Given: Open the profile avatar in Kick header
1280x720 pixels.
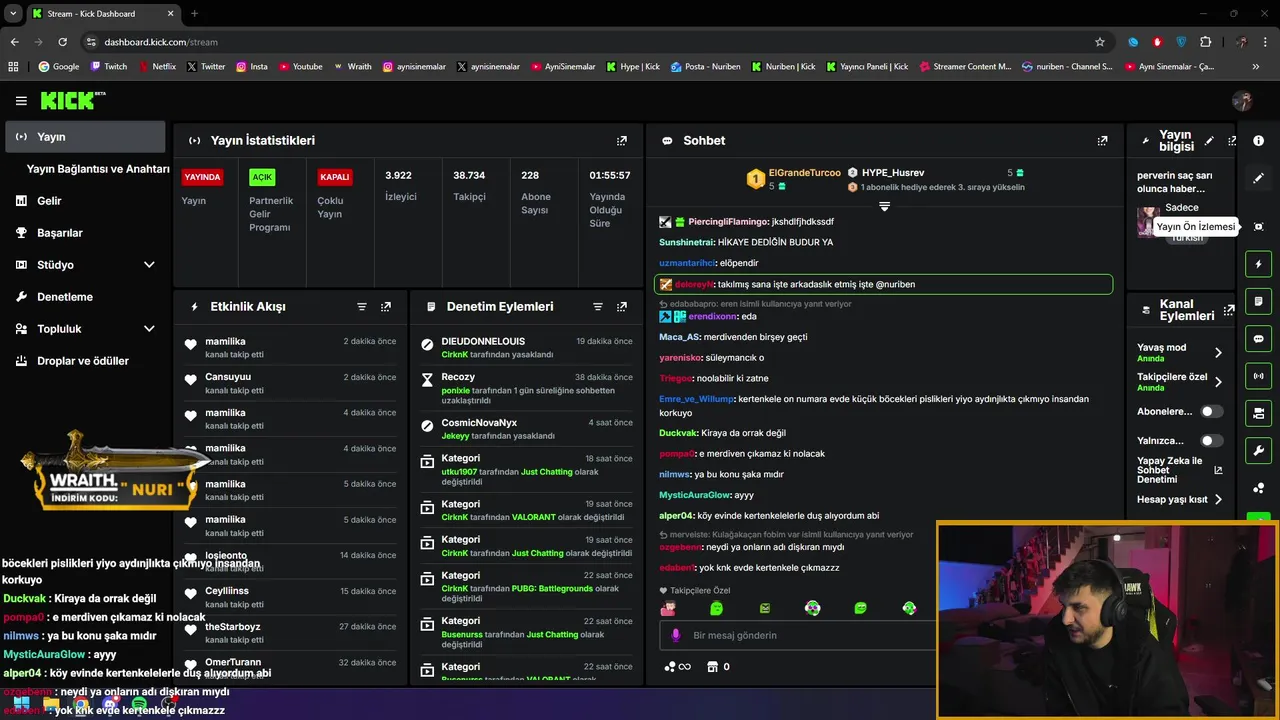Looking at the screenshot, I should point(1242,101).
